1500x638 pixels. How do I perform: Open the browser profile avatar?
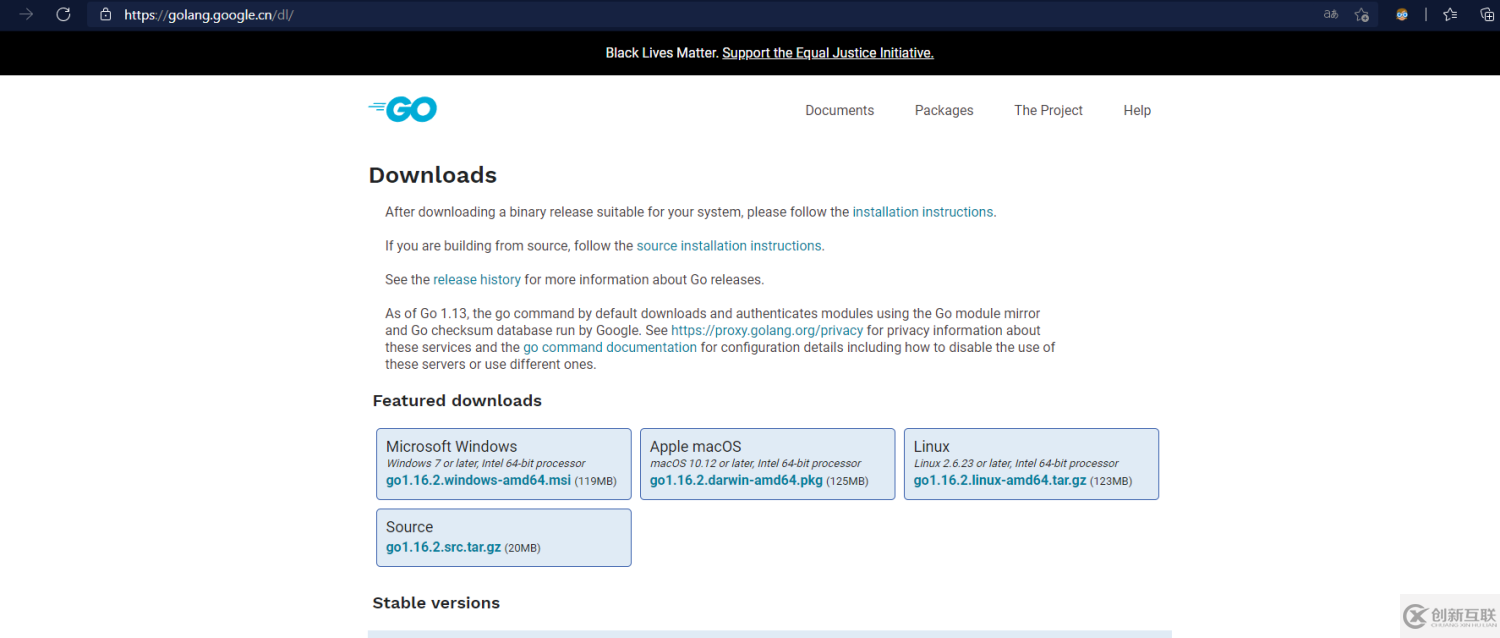coord(1402,14)
